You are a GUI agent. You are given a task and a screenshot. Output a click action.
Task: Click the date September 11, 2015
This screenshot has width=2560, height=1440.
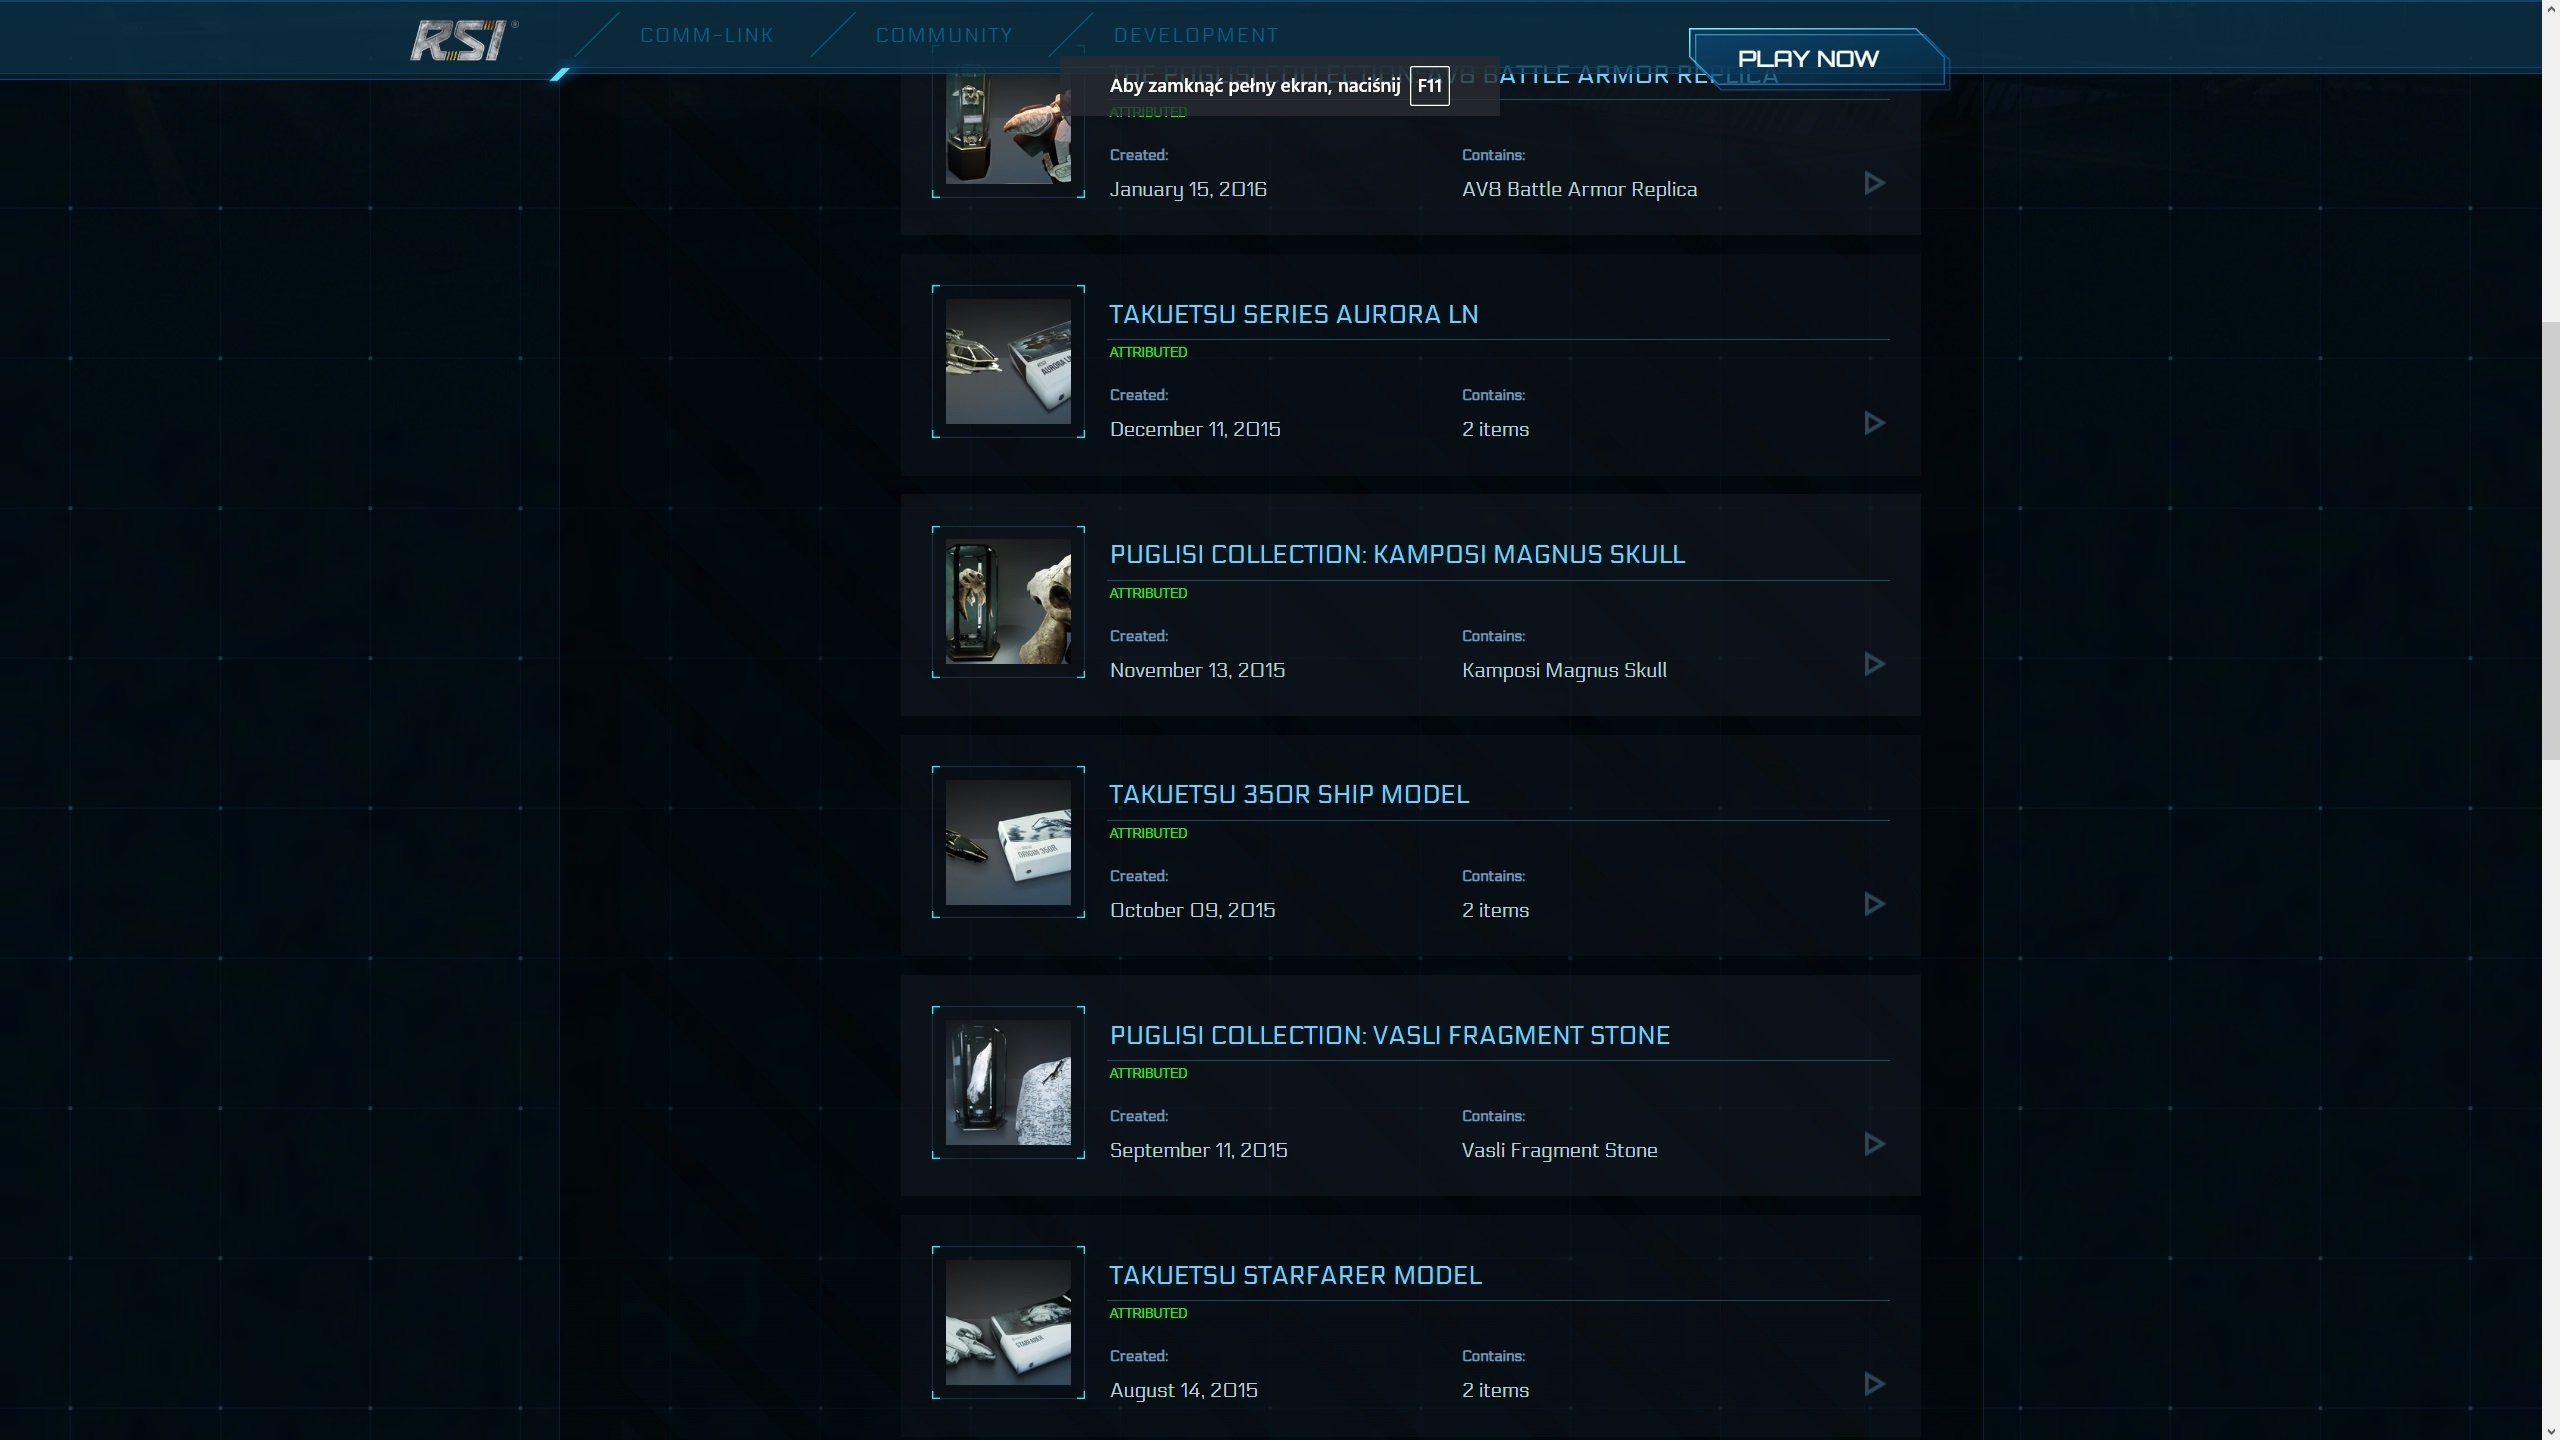pos(1198,1150)
